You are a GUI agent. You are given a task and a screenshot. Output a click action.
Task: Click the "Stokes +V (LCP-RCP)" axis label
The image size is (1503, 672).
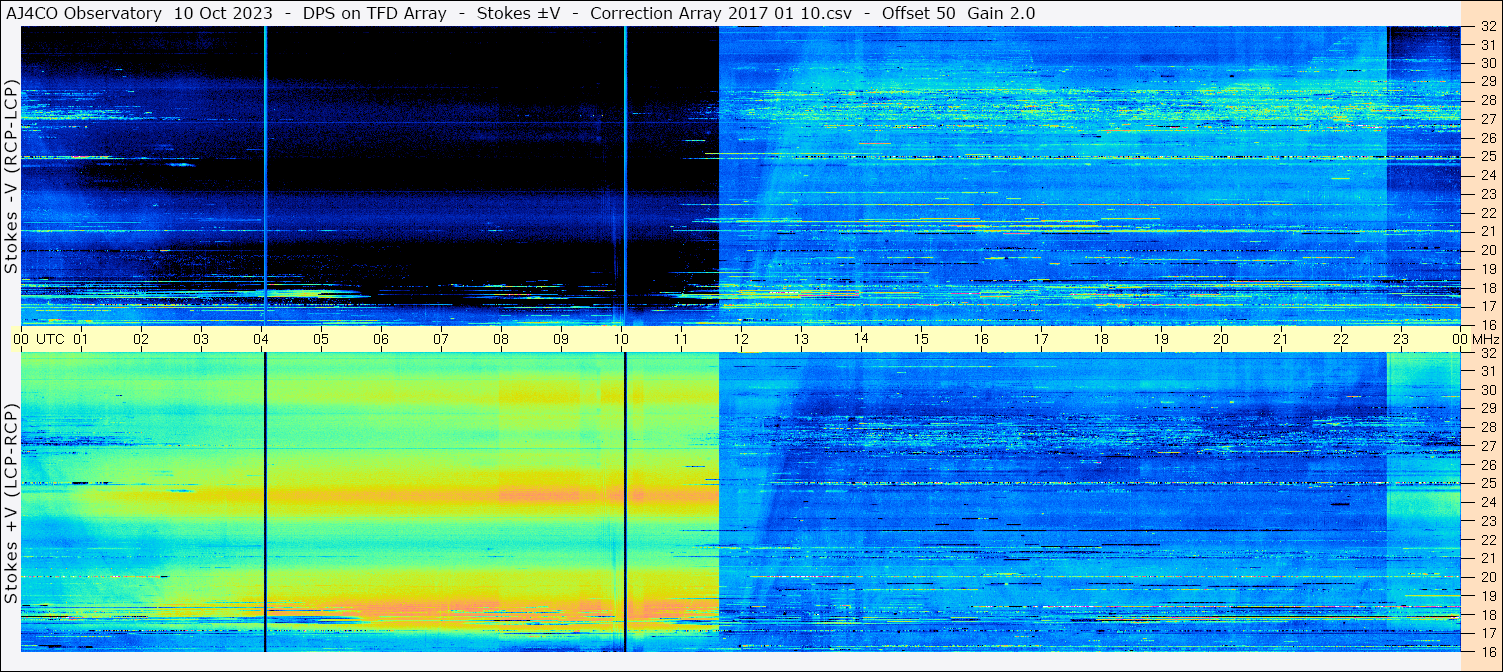pyautogui.click(x=11, y=504)
